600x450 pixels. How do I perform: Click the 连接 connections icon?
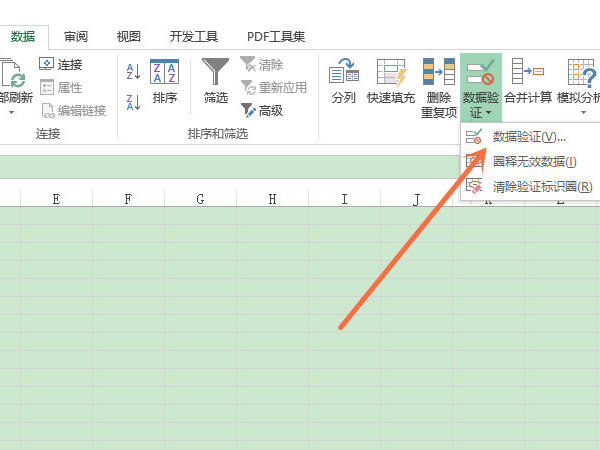[47, 64]
